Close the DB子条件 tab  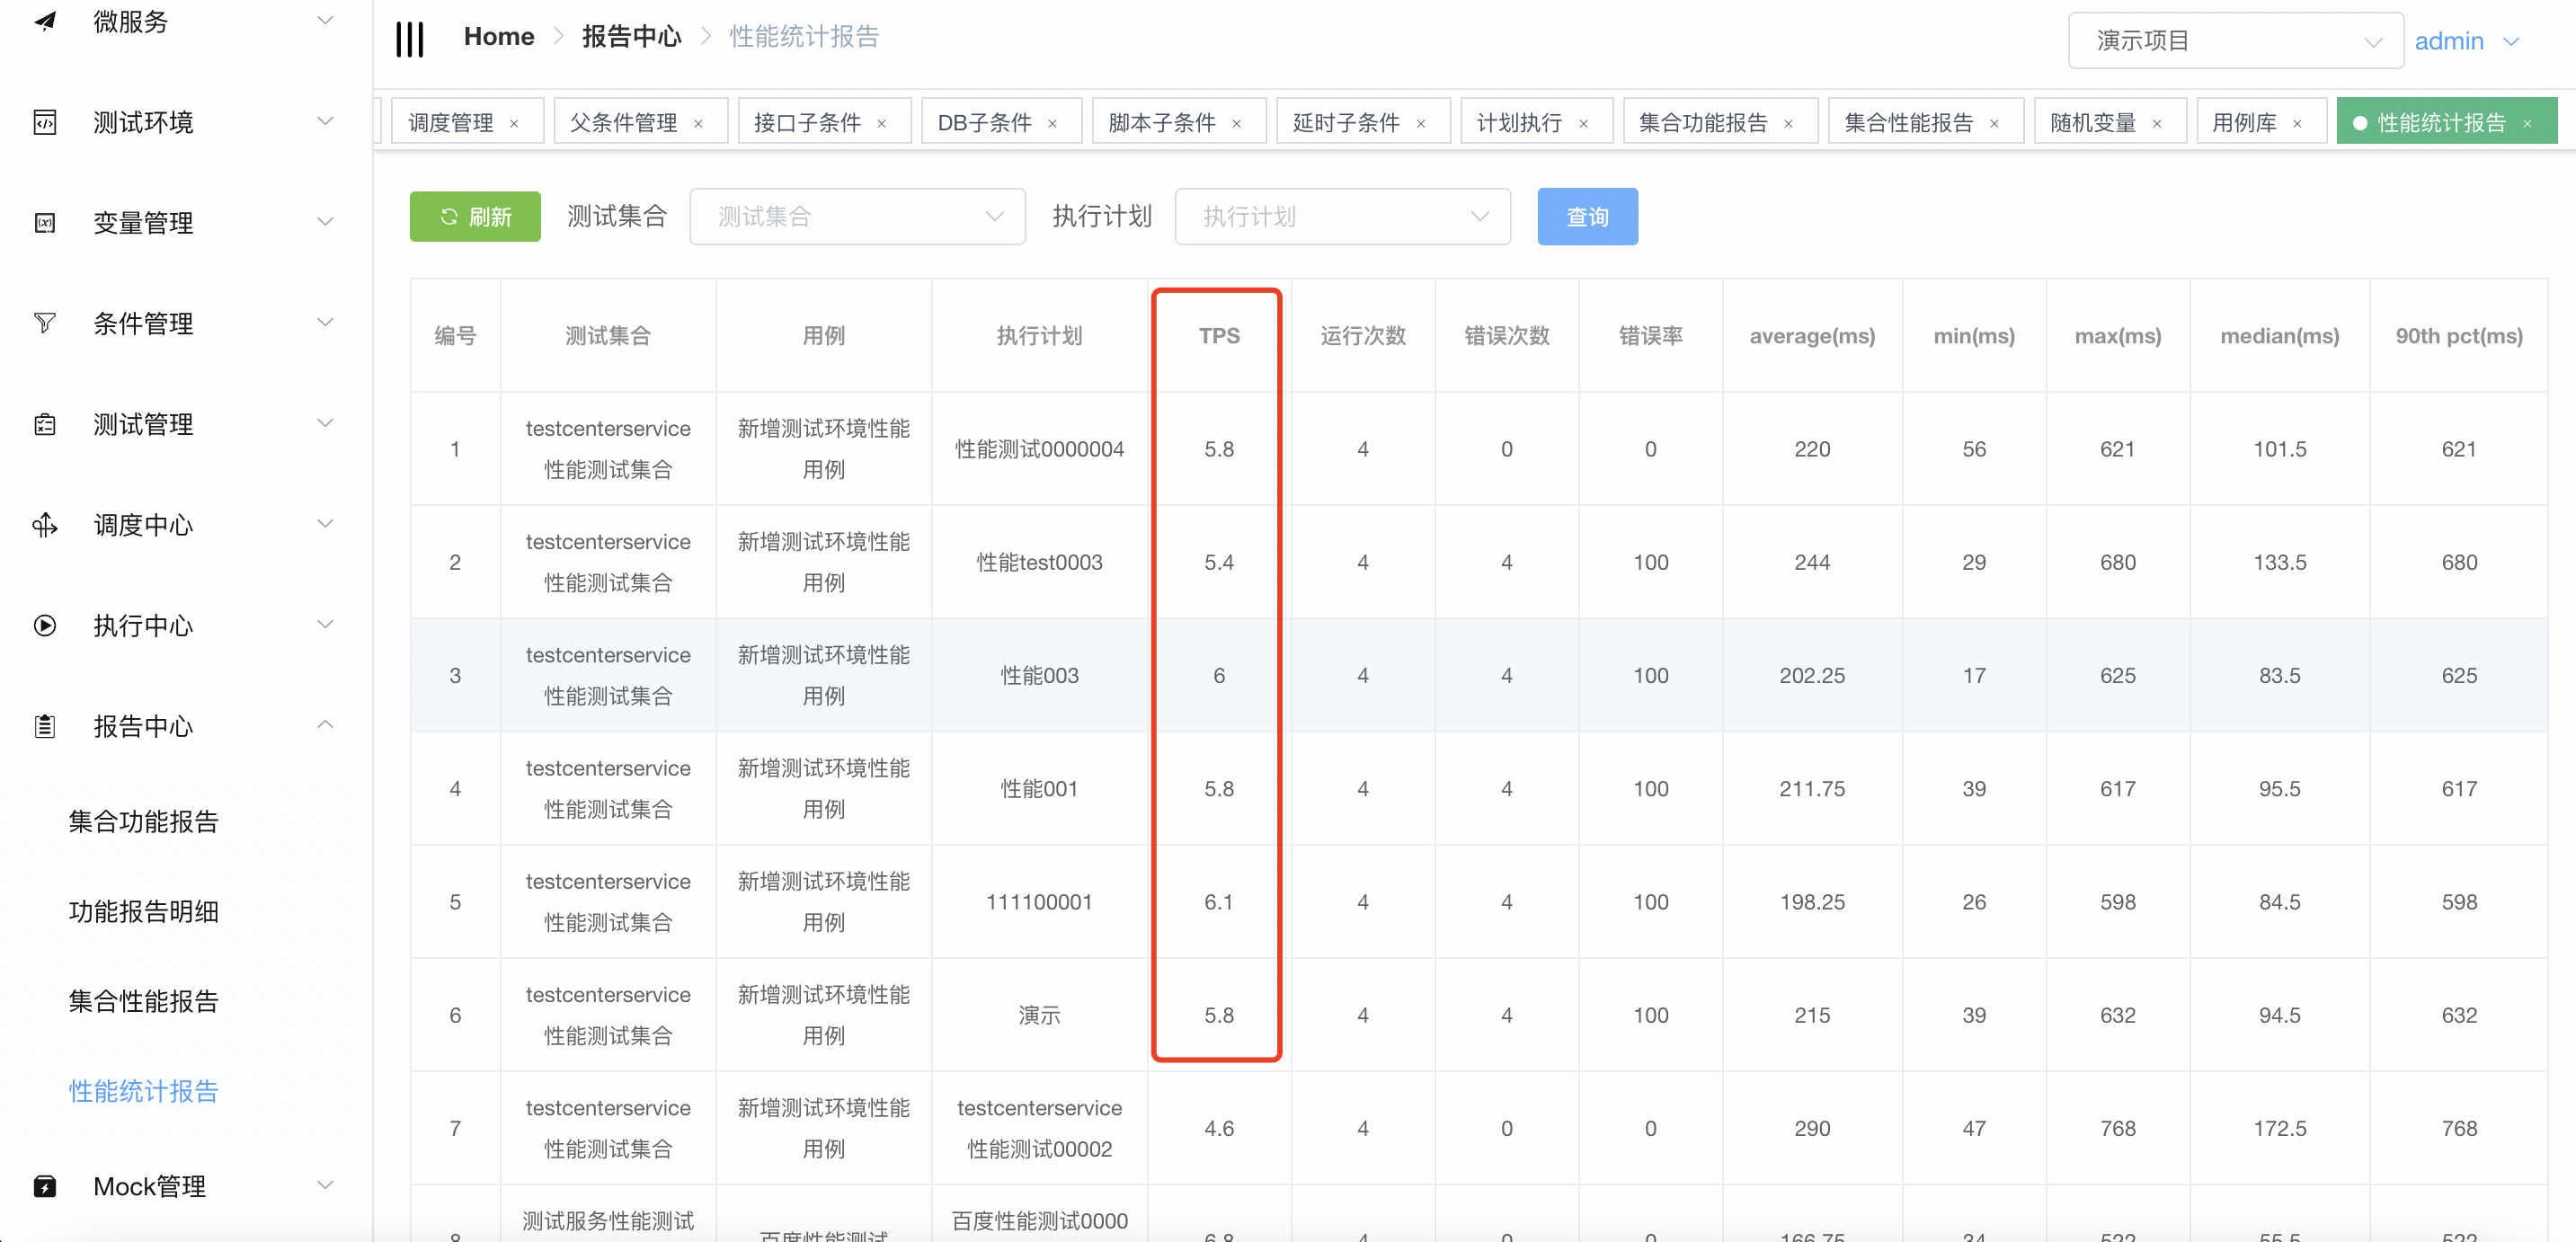1052,124
